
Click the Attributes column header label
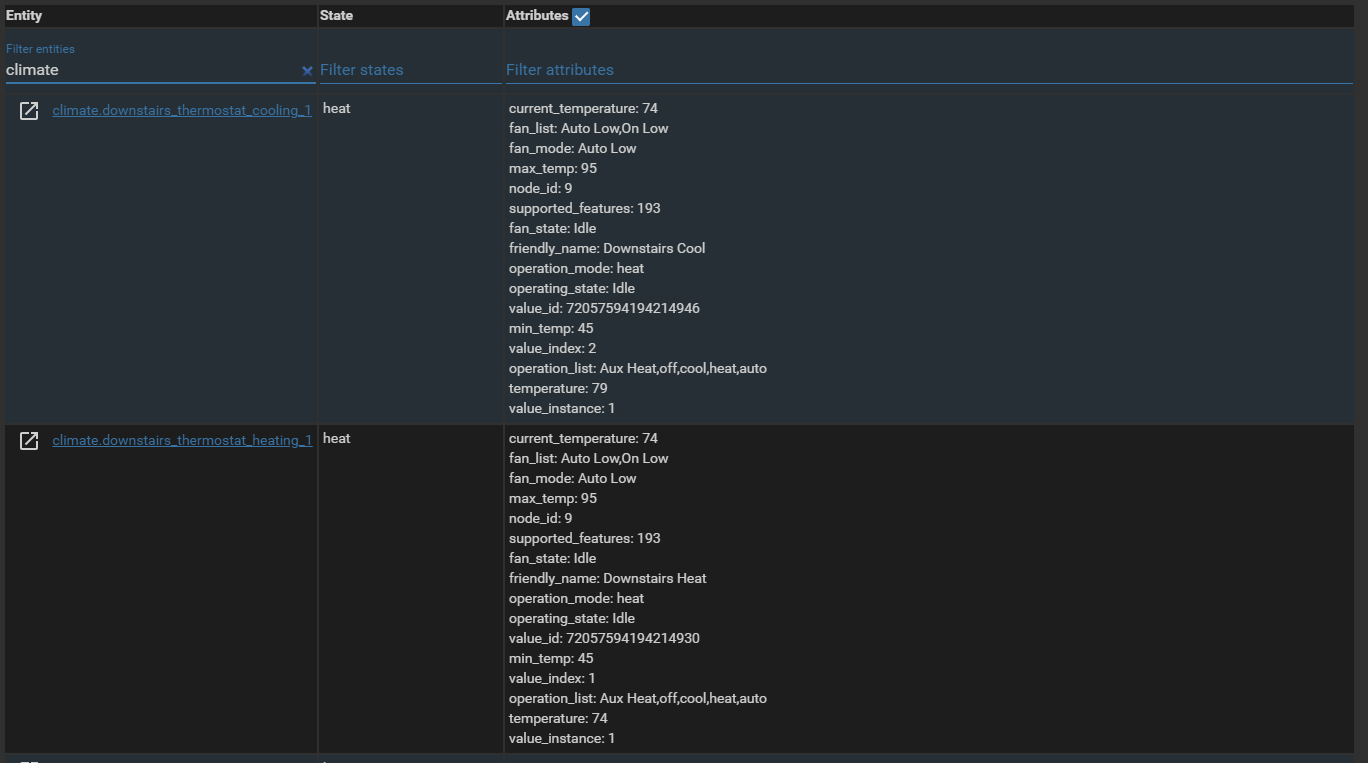click(x=537, y=16)
